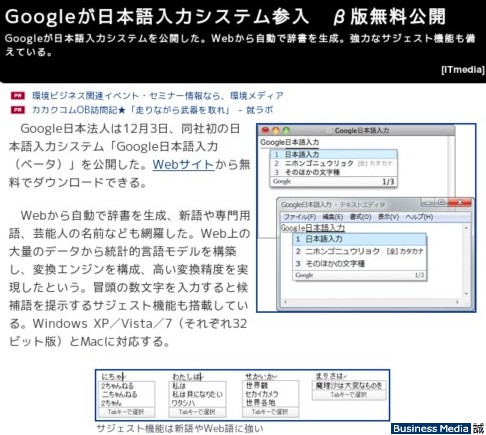Click the text editor horizontal scrollbar left arrow

point(285,302)
